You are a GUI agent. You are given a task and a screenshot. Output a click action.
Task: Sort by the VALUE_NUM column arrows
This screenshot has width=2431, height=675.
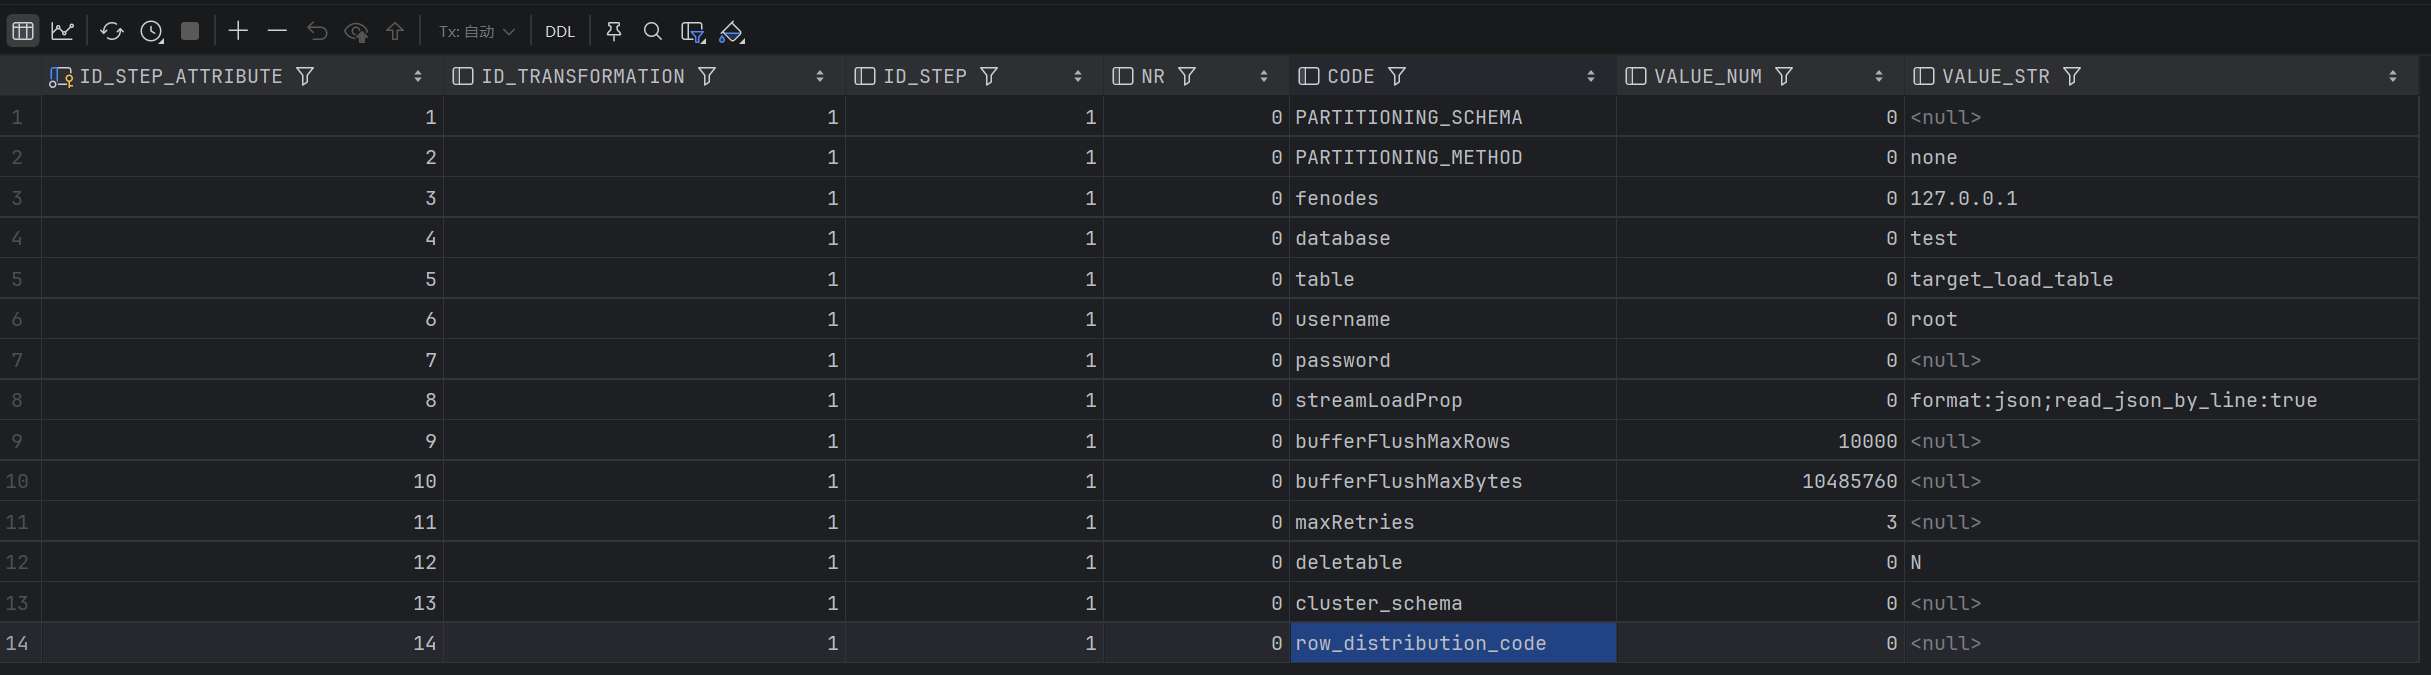pyautogui.click(x=1878, y=76)
